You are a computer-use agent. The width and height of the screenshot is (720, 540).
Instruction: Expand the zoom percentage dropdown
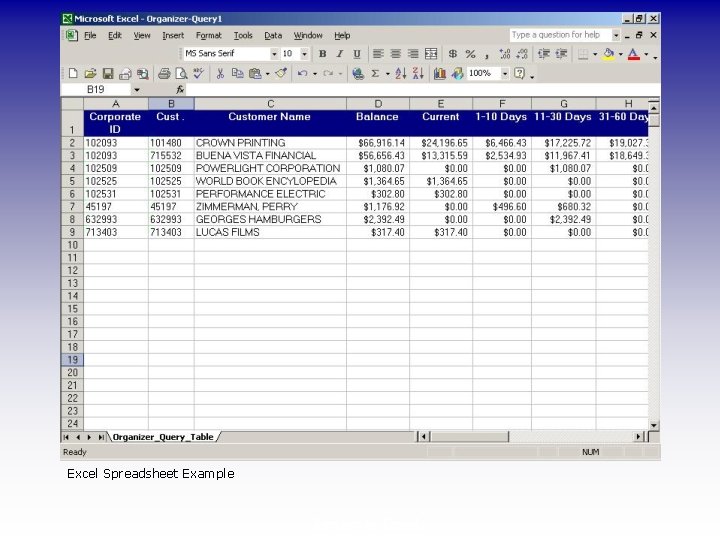pos(505,73)
